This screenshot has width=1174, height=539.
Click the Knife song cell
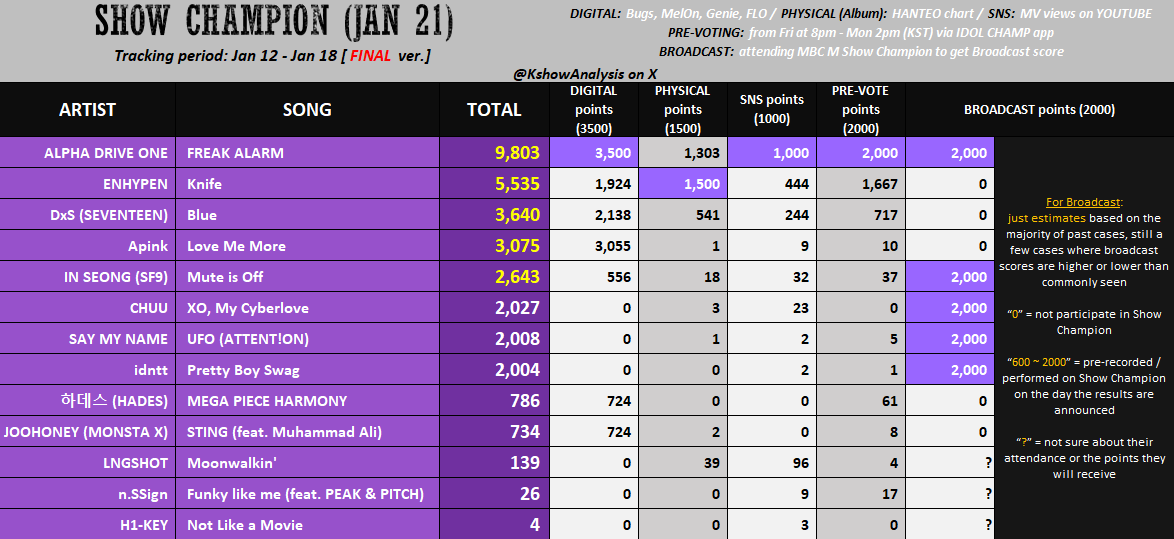(308, 183)
